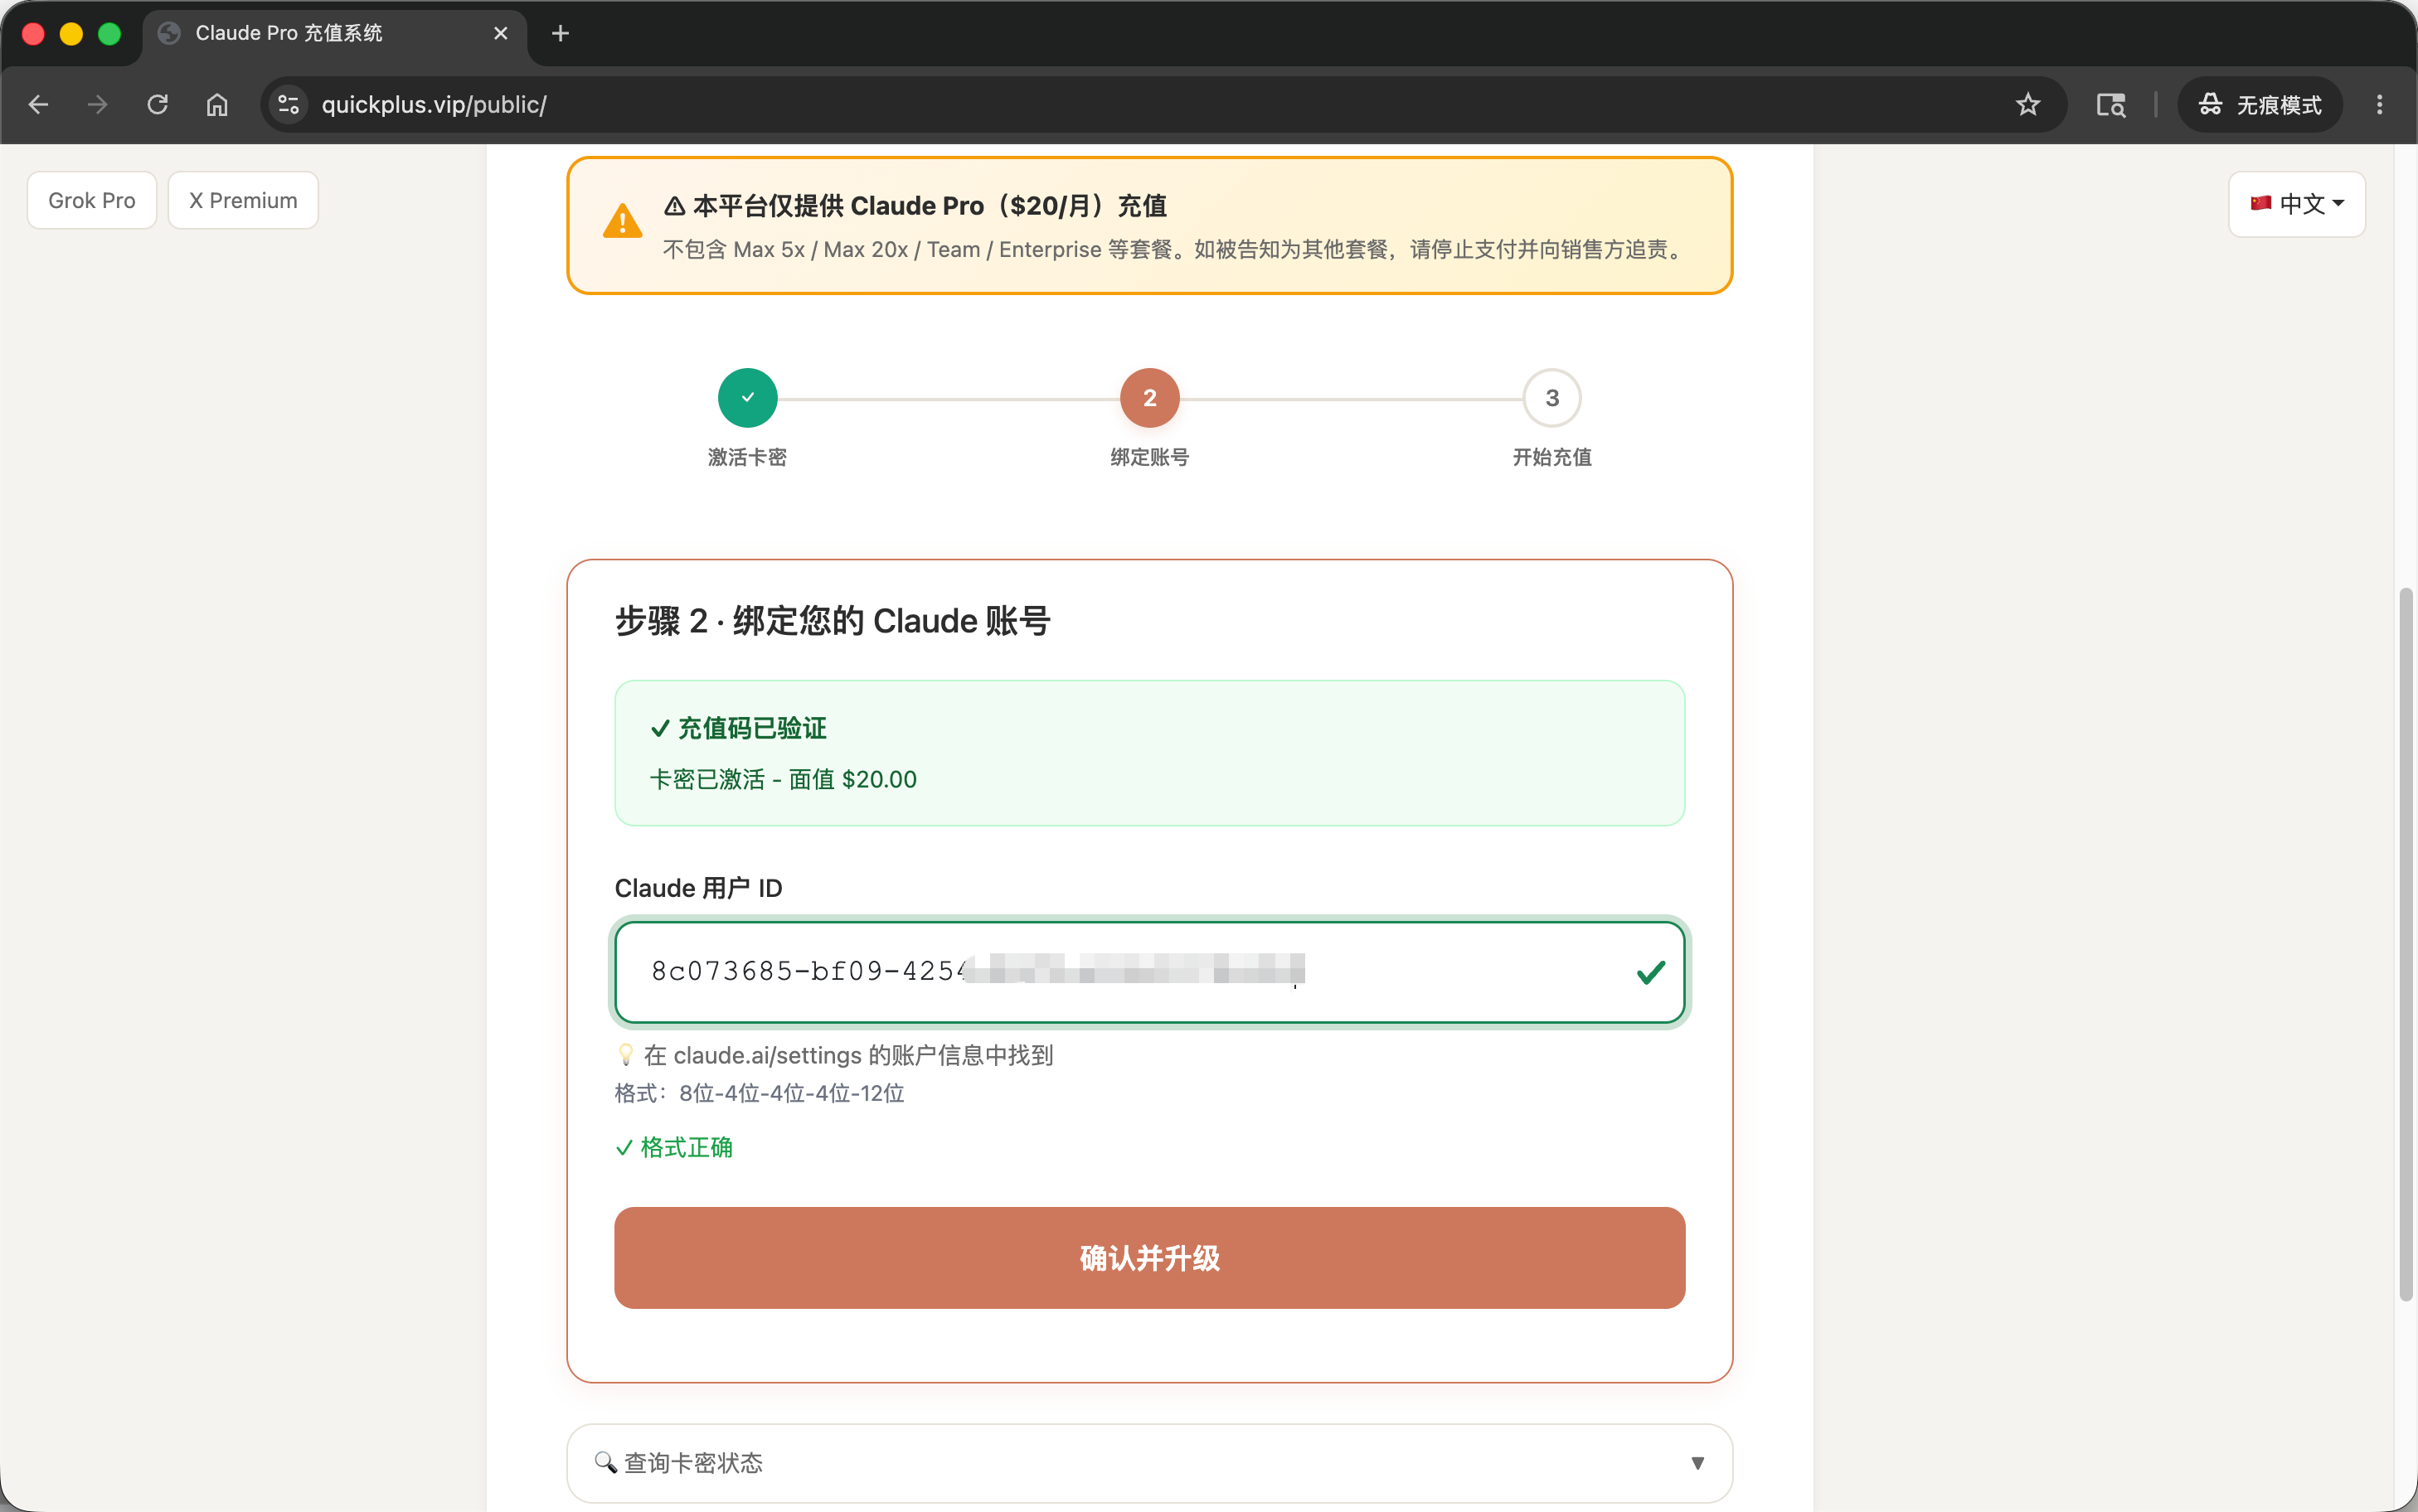Reload the current page

[157, 104]
